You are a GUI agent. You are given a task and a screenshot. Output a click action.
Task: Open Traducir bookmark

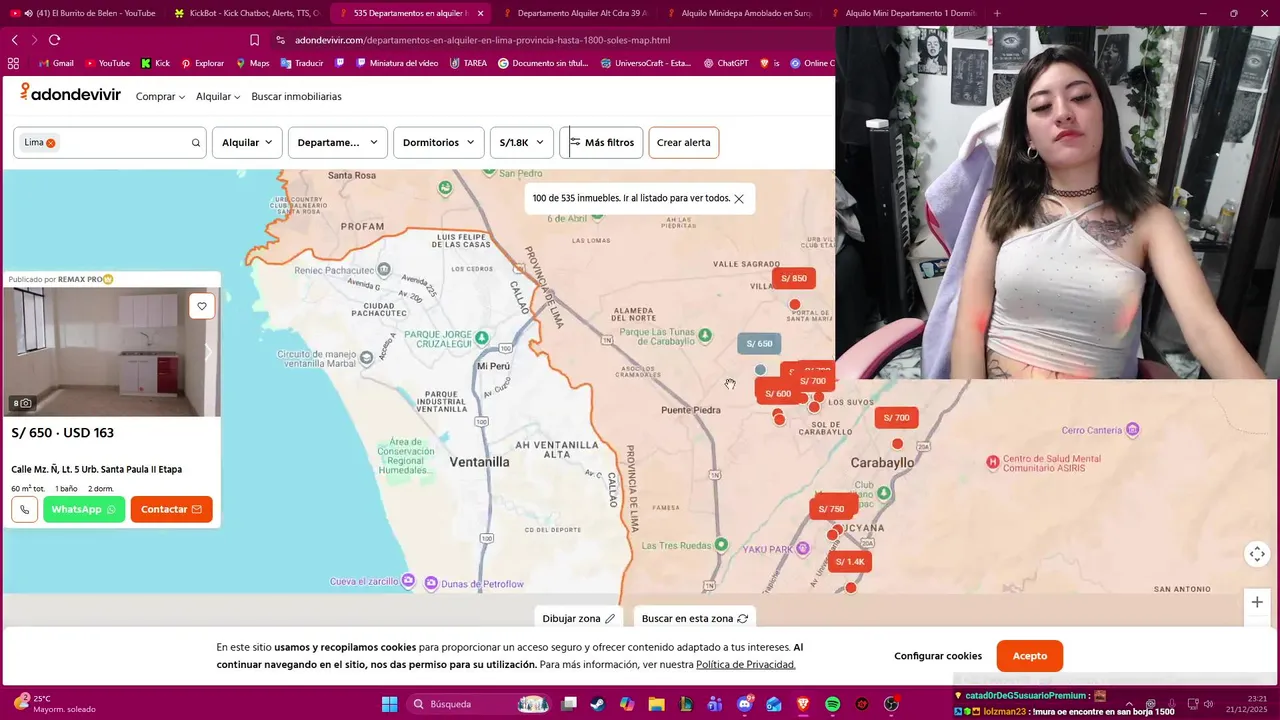pyautogui.click(x=302, y=63)
